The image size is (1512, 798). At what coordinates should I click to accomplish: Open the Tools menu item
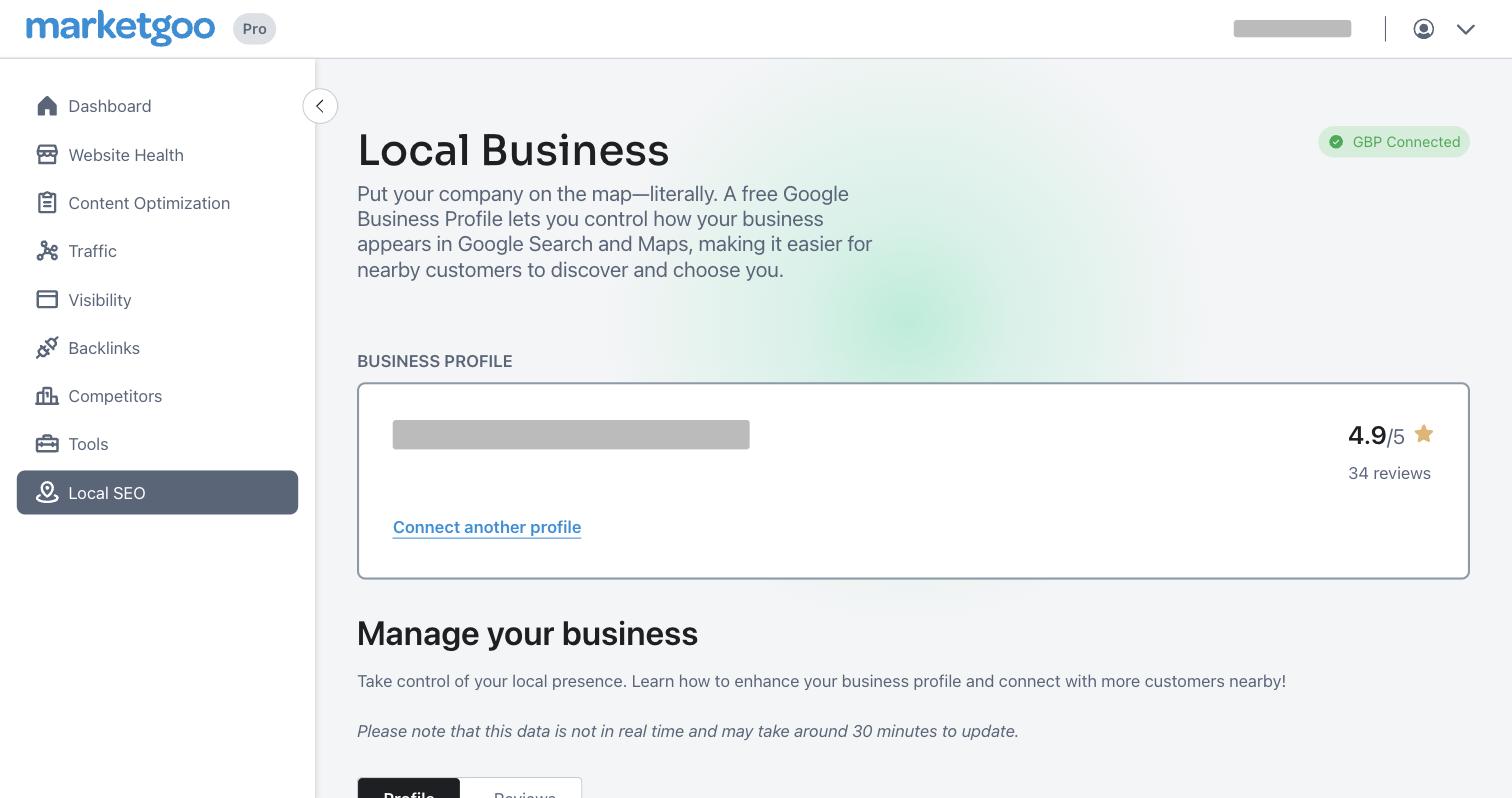[x=157, y=444]
